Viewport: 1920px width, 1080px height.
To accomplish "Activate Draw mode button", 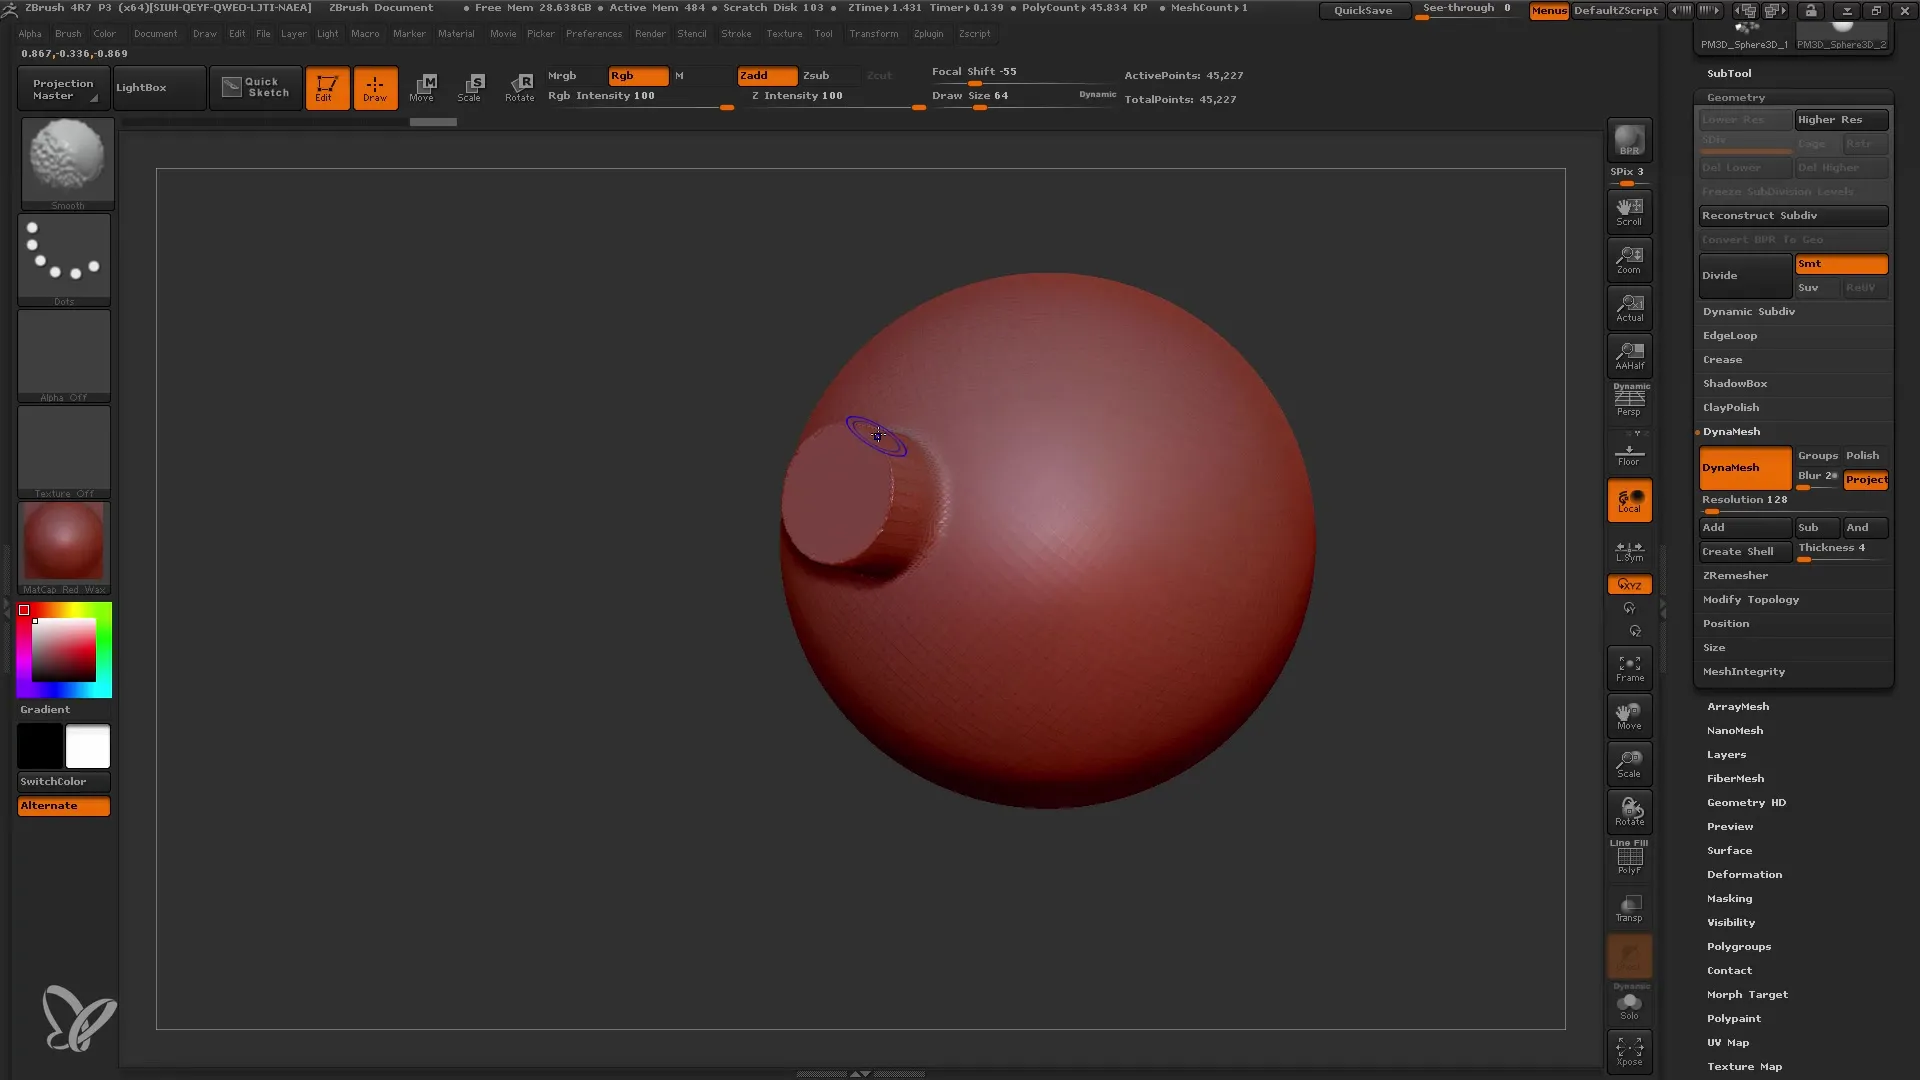I will tap(375, 88).
